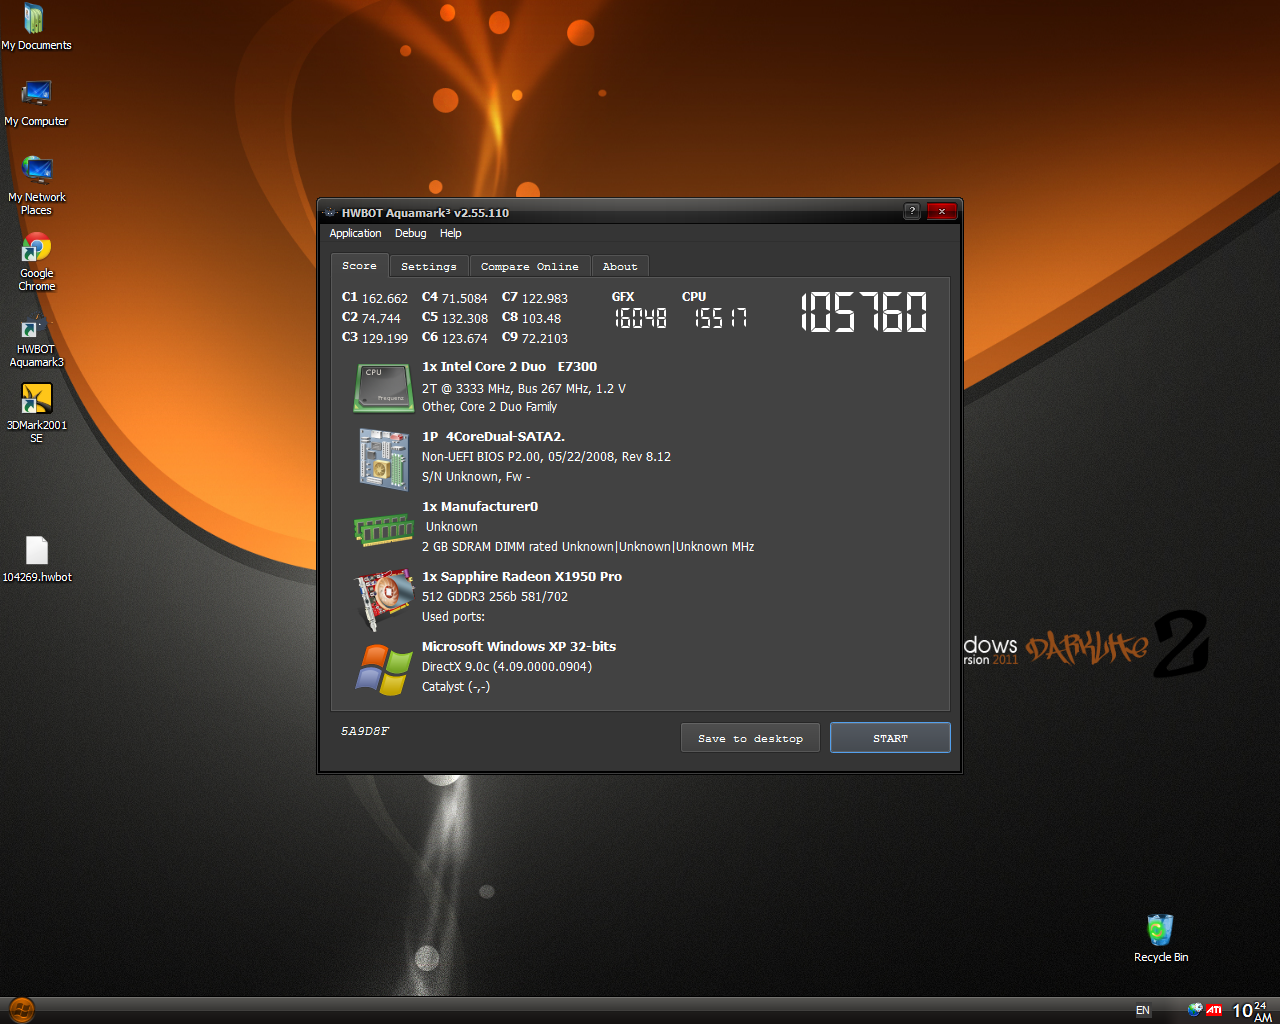Image resolution: width=1280 pixels, height=1024 pixels.
Task: Close the HWBOT Aquamark3 window
Action: 942,211
